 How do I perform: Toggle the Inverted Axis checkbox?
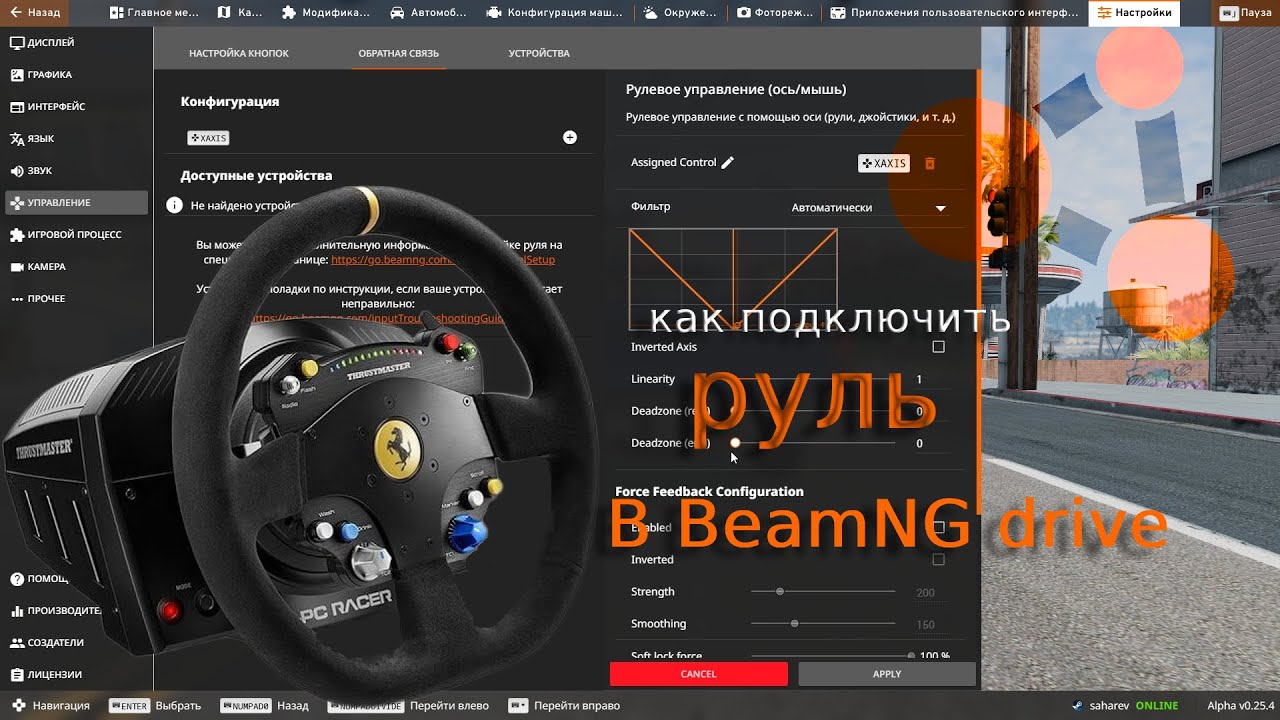coord(938,347)
